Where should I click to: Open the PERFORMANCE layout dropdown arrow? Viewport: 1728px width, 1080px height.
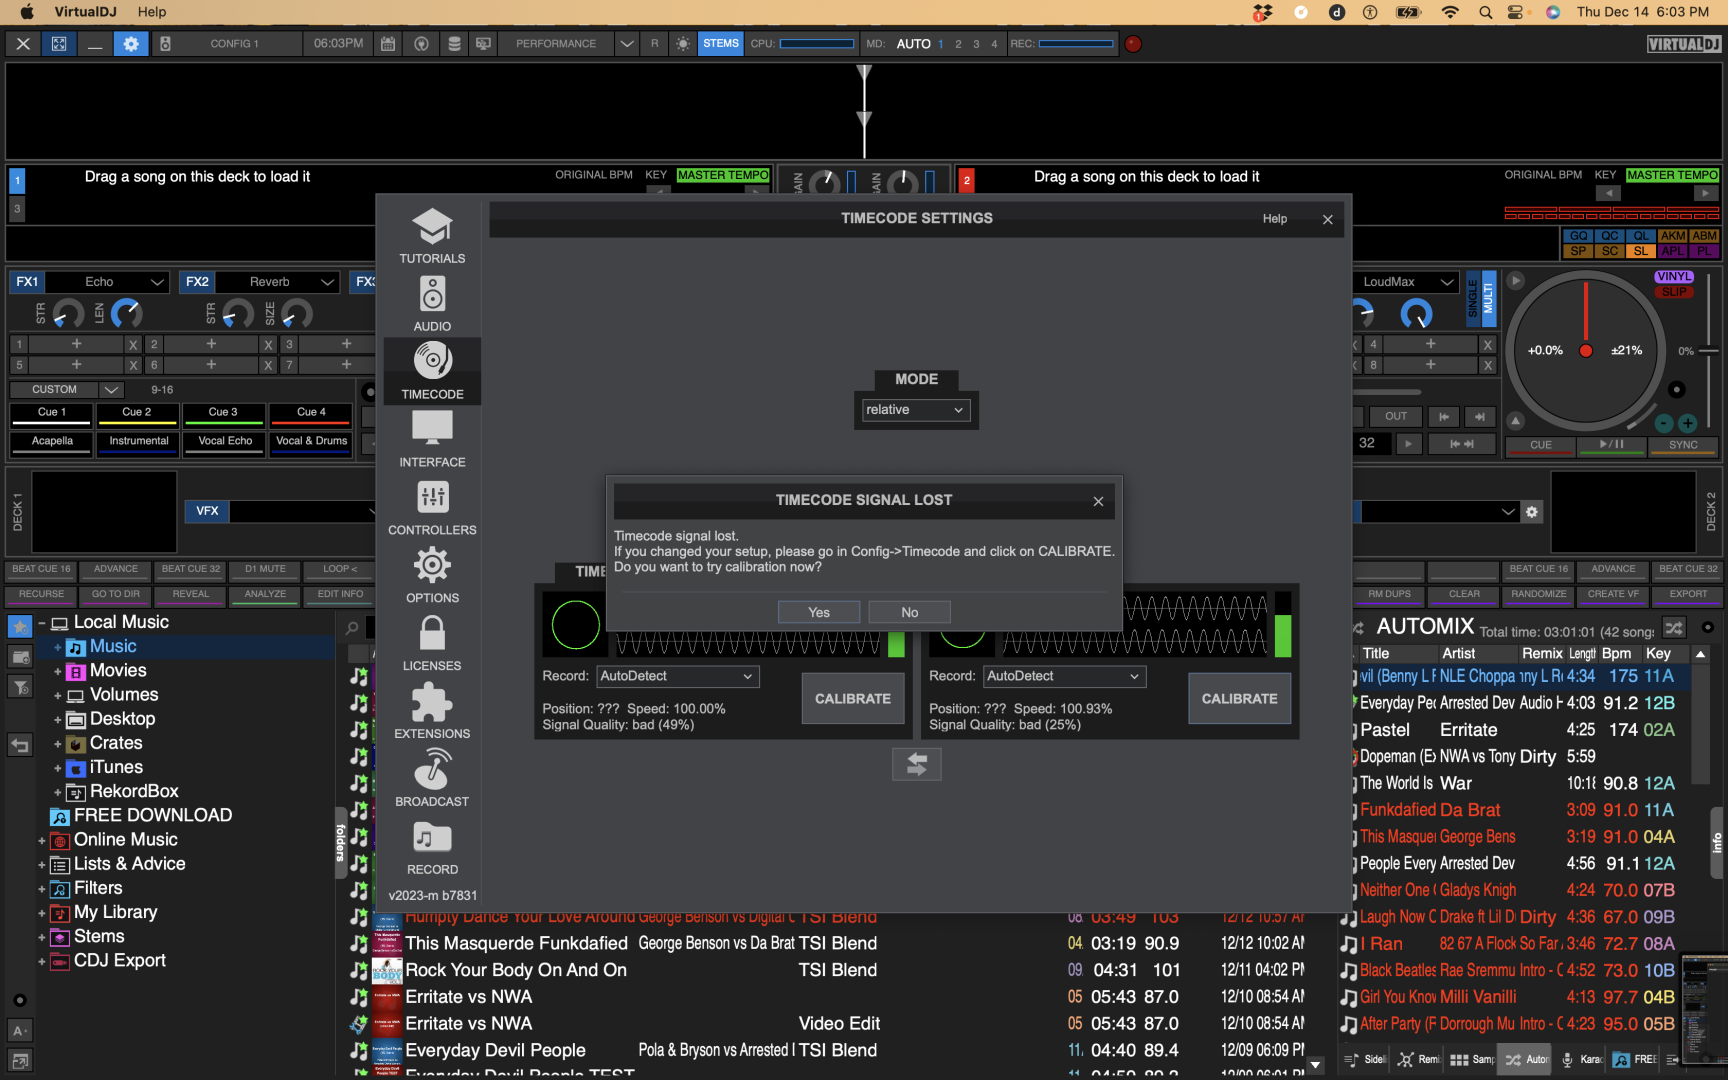(626, 44)
